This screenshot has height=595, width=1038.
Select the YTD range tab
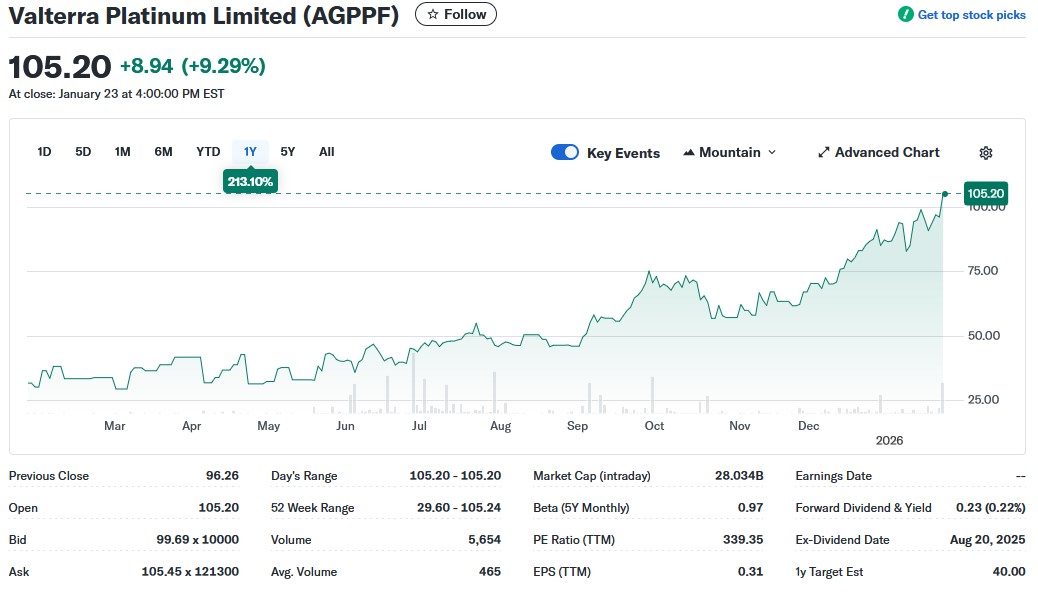tap(208, 152)
